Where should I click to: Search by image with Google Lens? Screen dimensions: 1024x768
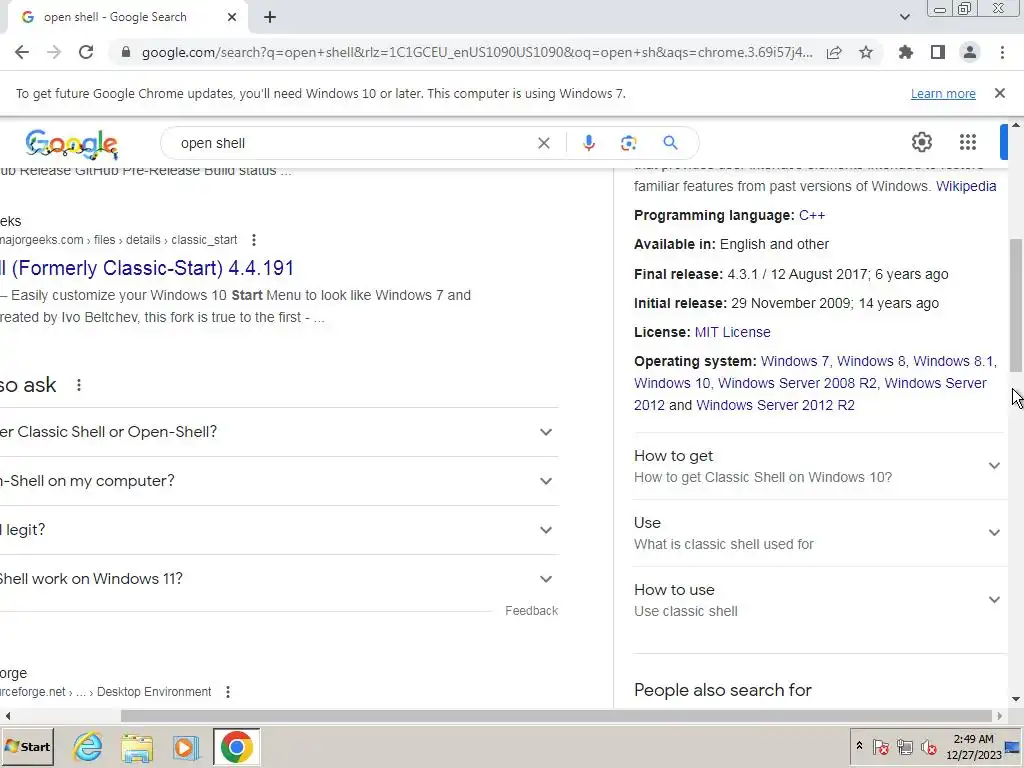[x=628, y=143]
